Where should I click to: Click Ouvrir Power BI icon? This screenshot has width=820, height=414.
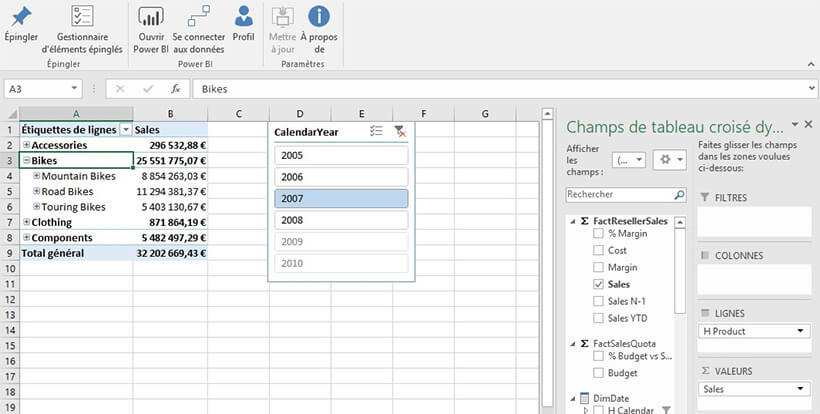coord(151,17)
